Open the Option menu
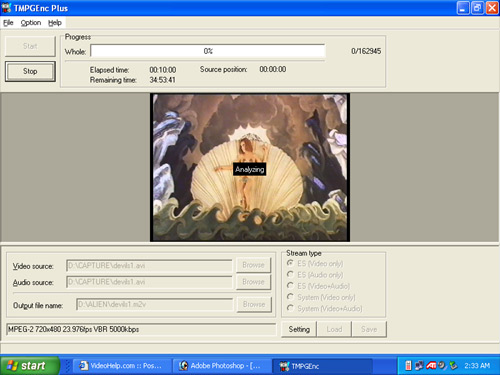This screenshot has height=375, width=500. [x=31, y=23]
